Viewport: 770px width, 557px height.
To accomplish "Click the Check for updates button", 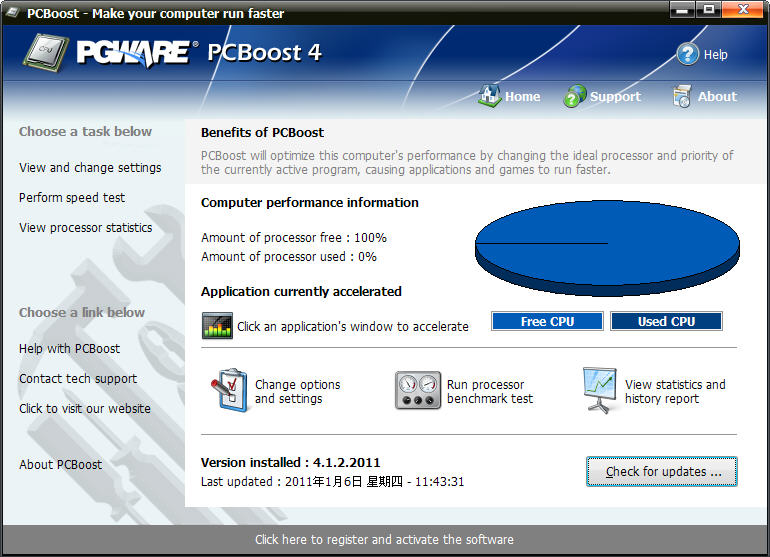I will [661, 472].
